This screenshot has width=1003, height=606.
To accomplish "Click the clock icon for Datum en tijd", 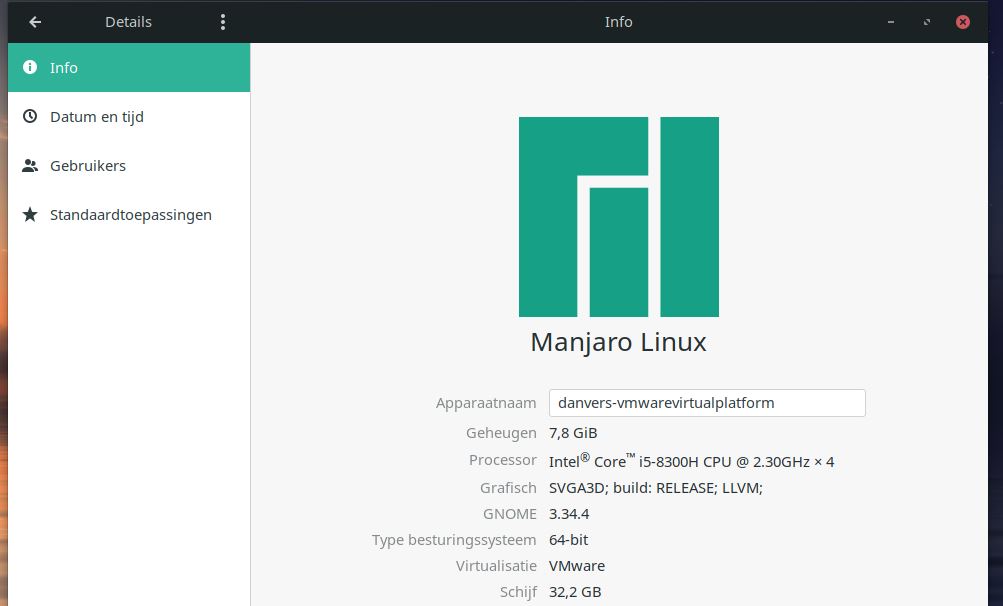I will click(30, 116).
